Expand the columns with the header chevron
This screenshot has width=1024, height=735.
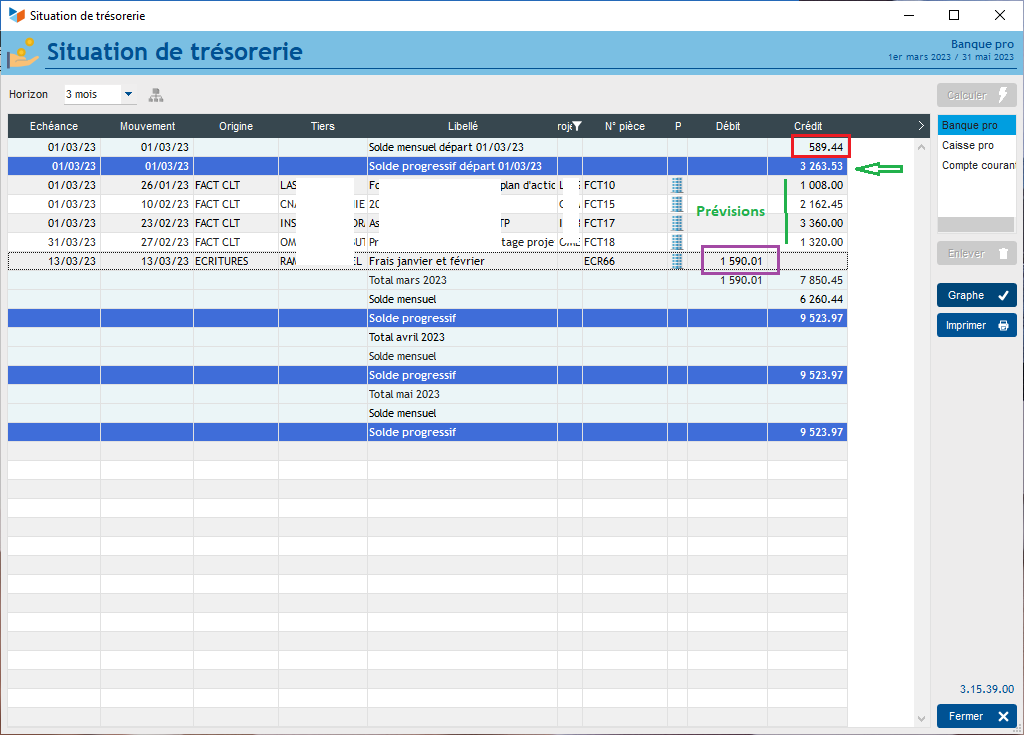click(x=921, y=126)
